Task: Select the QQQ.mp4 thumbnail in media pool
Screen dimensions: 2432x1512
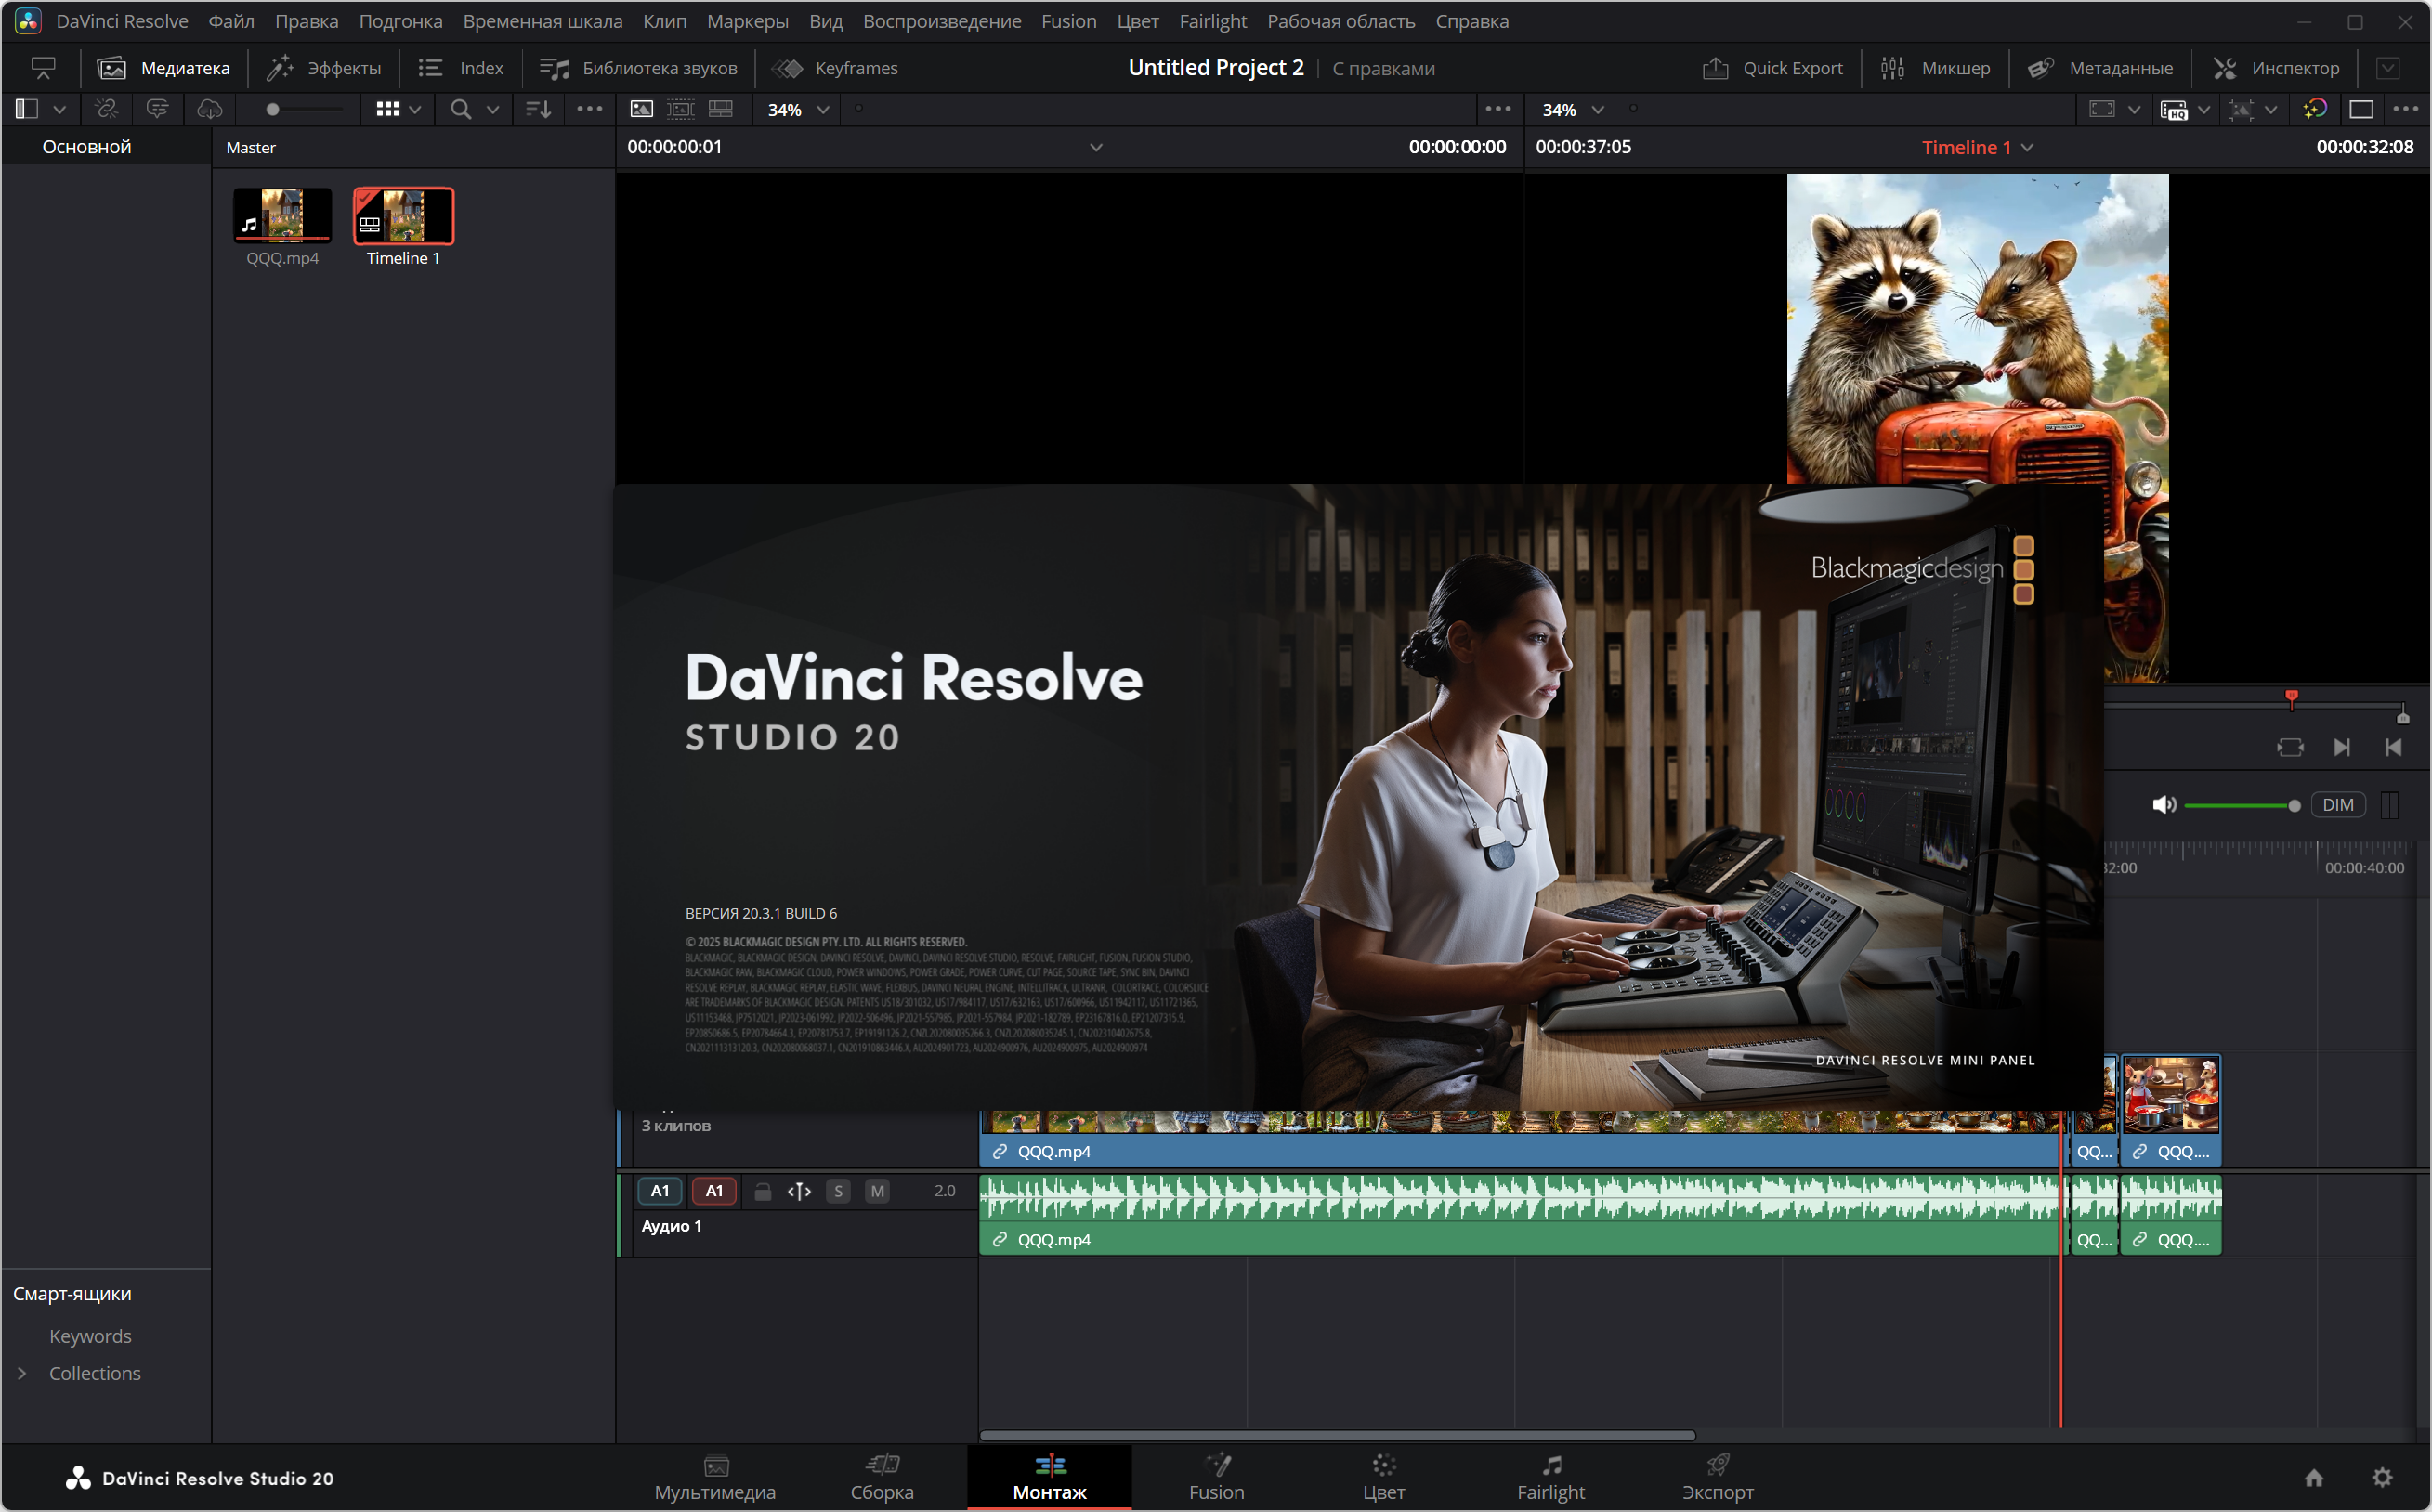Action: tap(282, 215)
